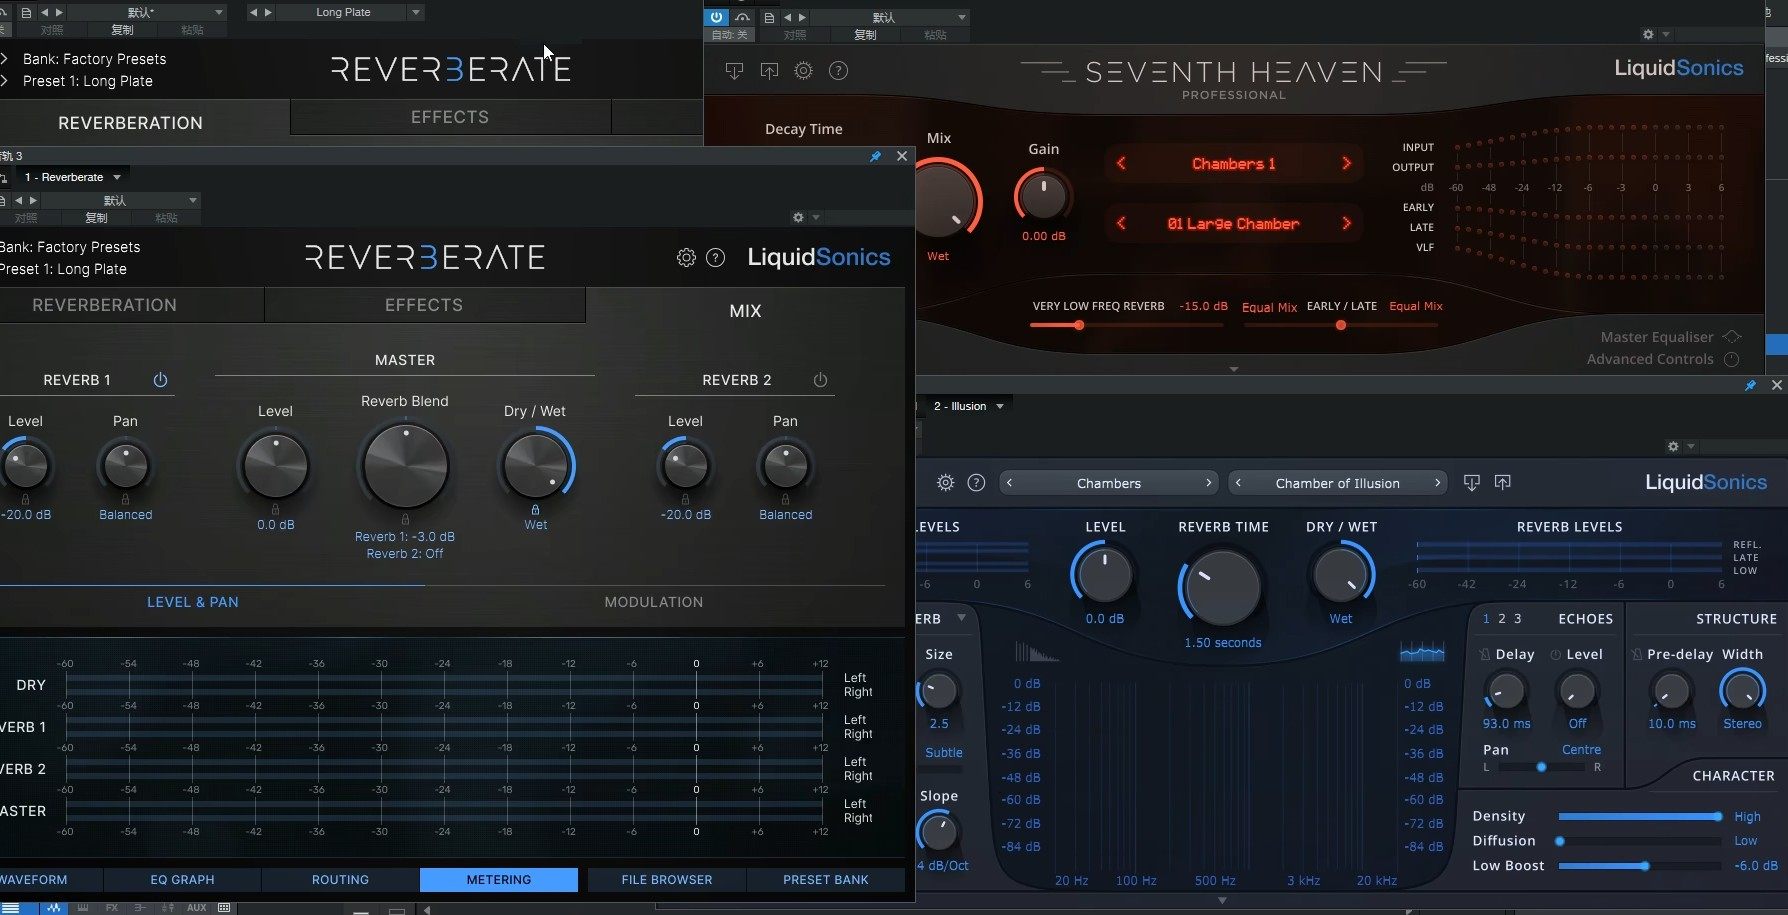The image size is (1788, 915).
Task: Click the blue plugin bypass power button
Action: tap(716, 17)
